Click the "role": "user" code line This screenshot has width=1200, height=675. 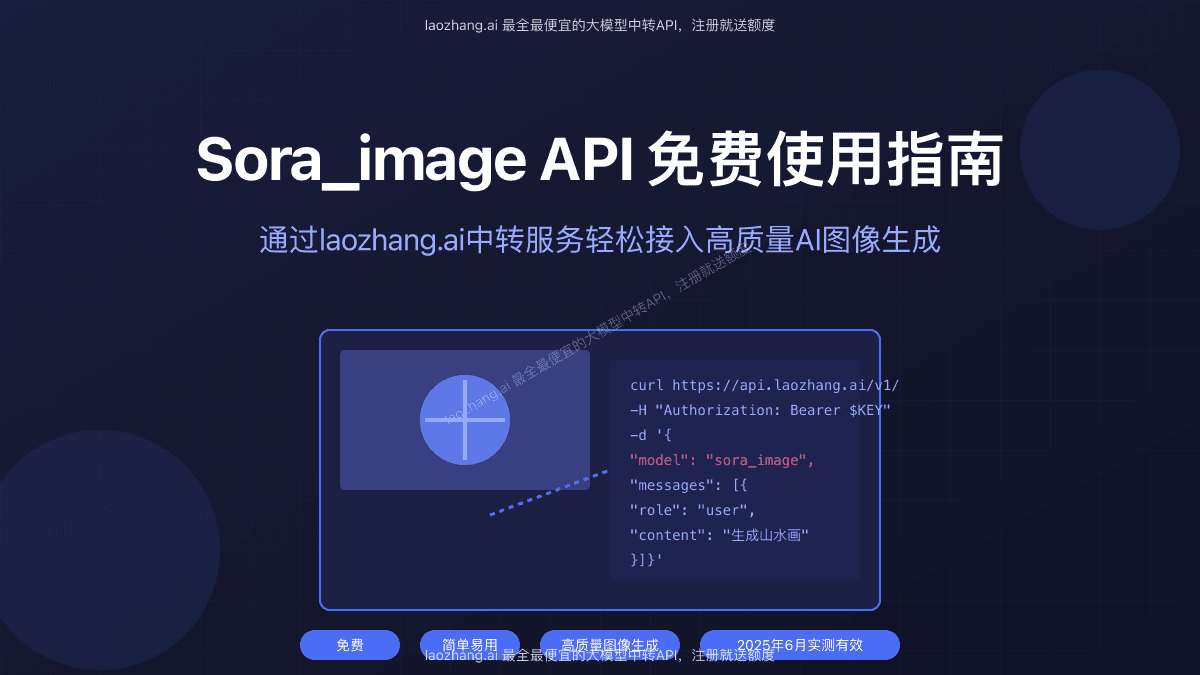693,510
